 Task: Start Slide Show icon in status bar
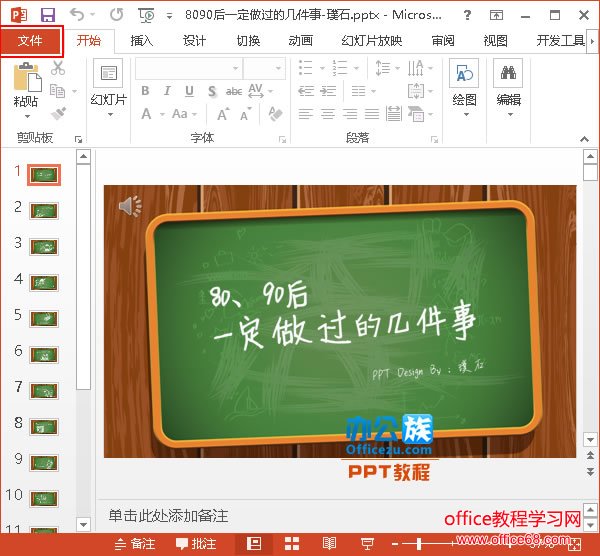tap(367, 543)
